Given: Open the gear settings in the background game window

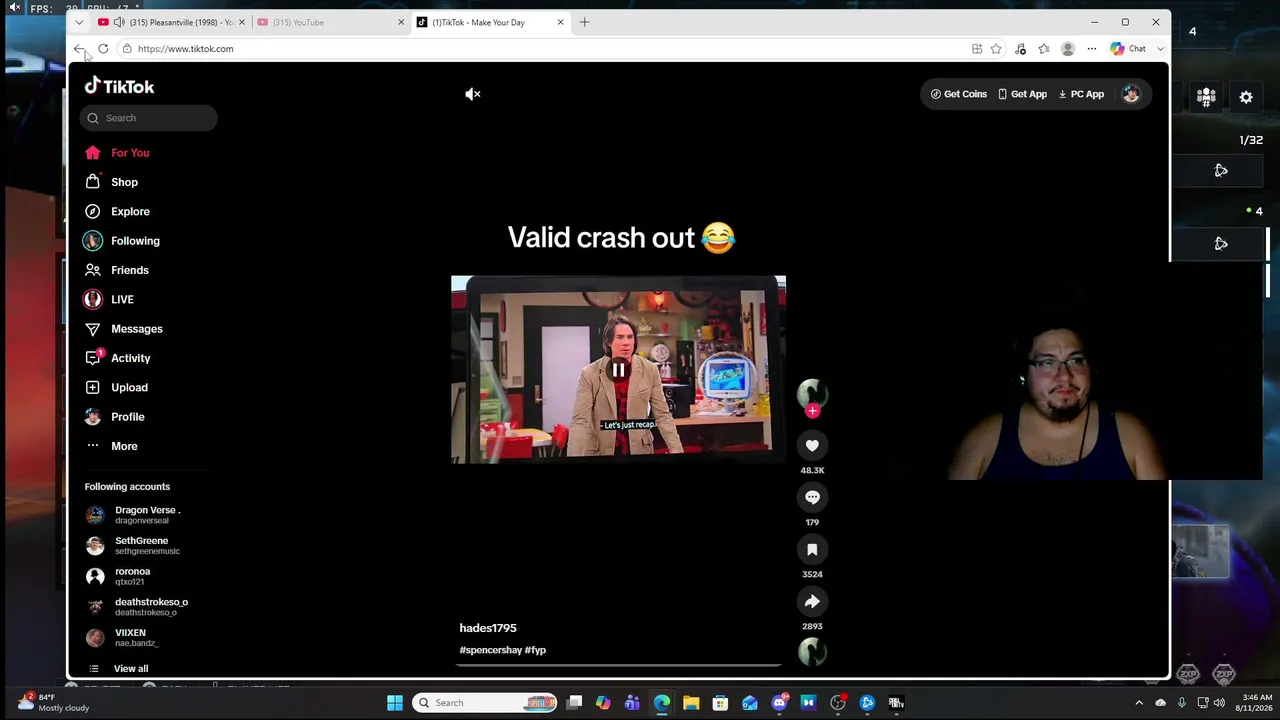Looking at the screenshot, I should (1246, 97).
